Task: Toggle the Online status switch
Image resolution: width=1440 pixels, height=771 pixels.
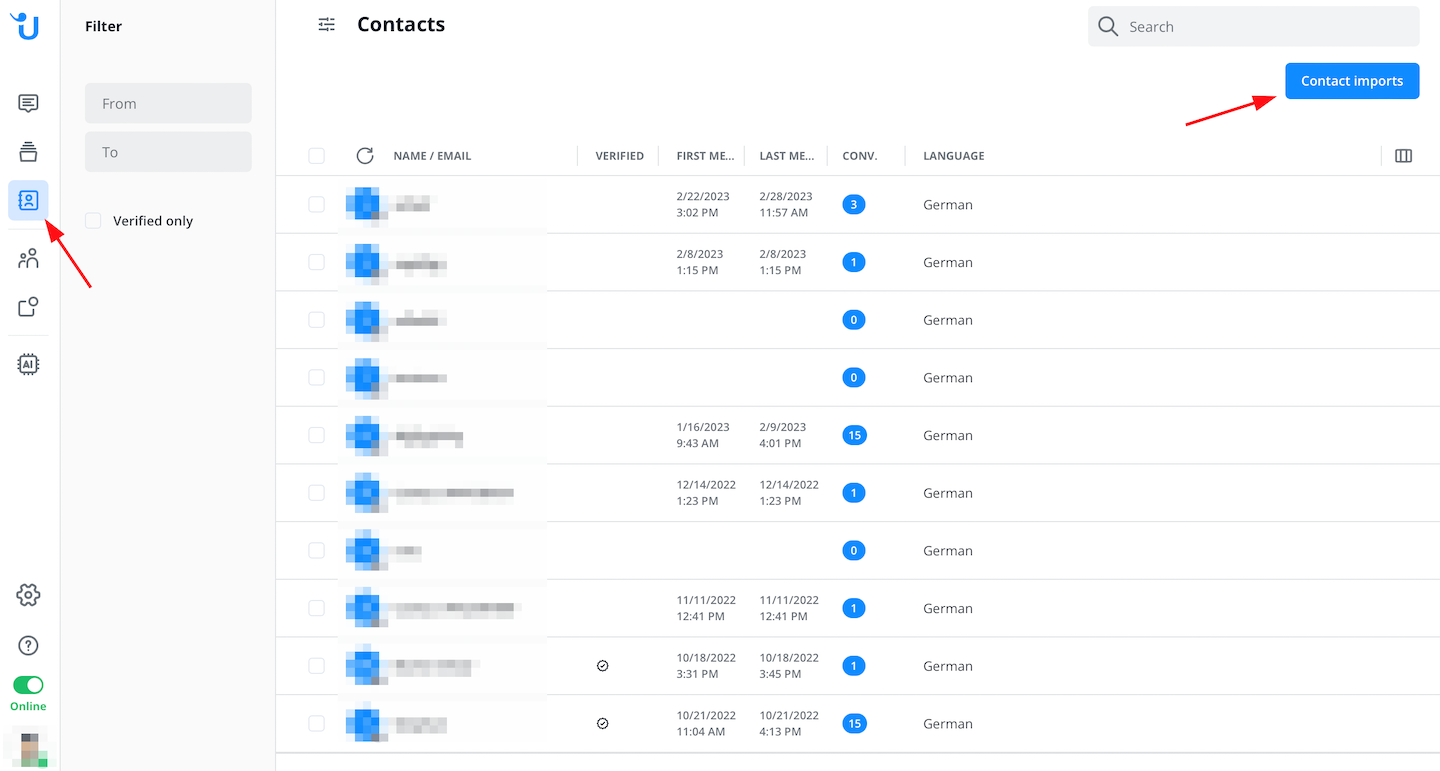Action: 28,685
